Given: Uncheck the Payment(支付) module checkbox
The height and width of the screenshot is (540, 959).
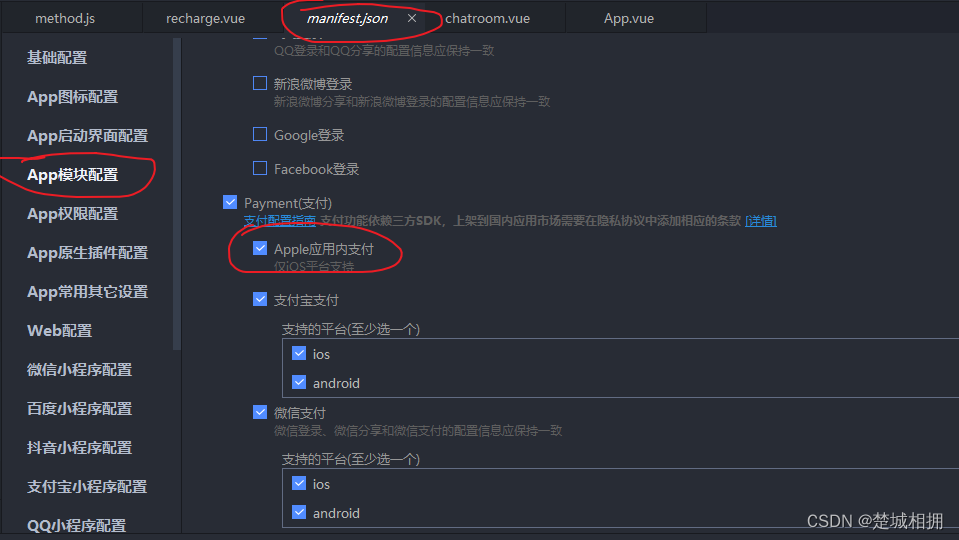Looking at the screenshot, I should (x=230, y=202).
